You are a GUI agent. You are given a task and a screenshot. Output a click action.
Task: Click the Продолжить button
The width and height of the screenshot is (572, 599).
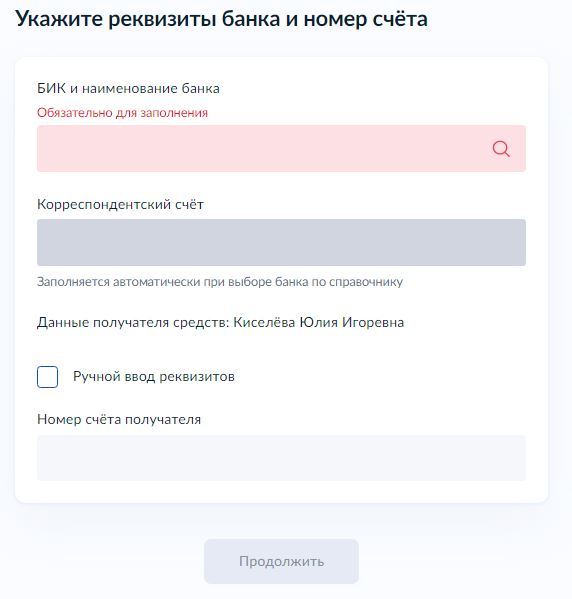pos(281,561)
